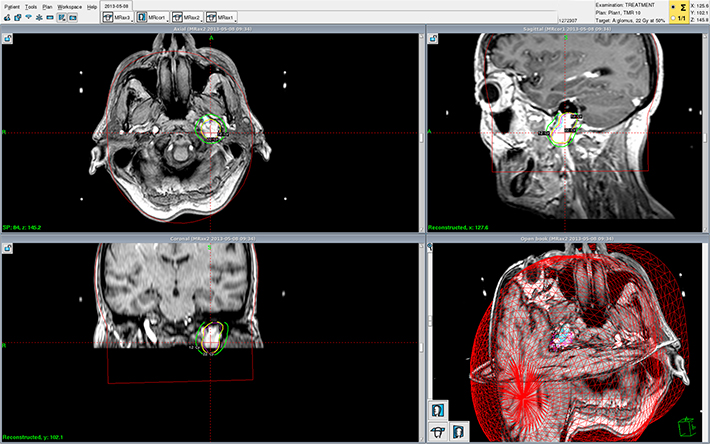Click the 'Reconstructed, y: 102.1' label
The width and height of the screenshot is (710, 444).
tap(33, 437)
